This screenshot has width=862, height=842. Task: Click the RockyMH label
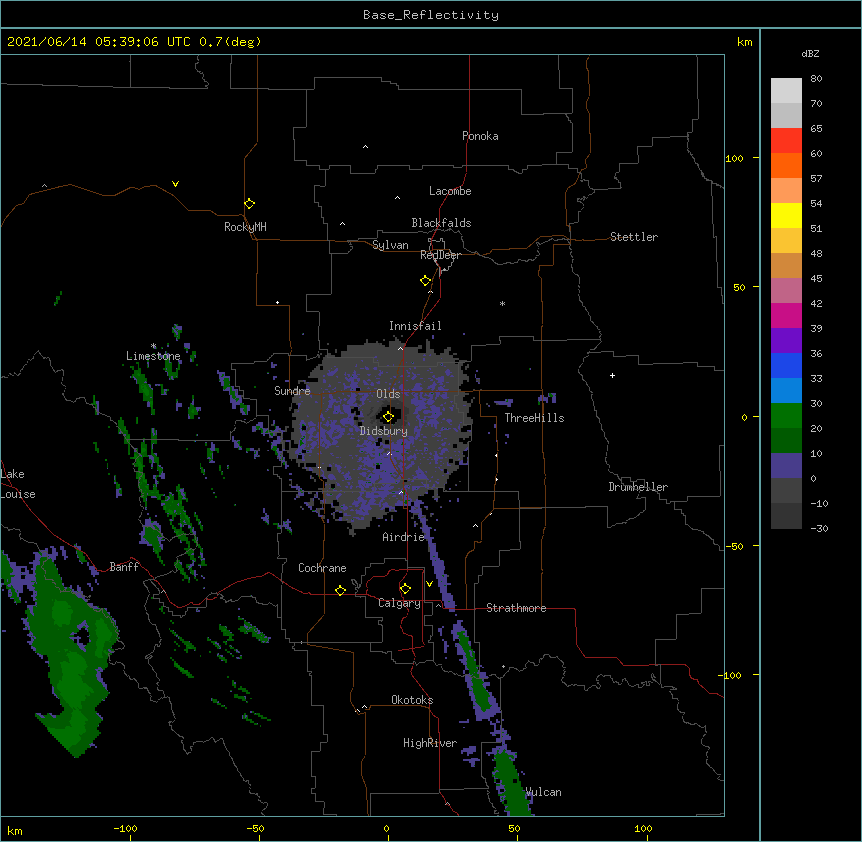point(245,227)
